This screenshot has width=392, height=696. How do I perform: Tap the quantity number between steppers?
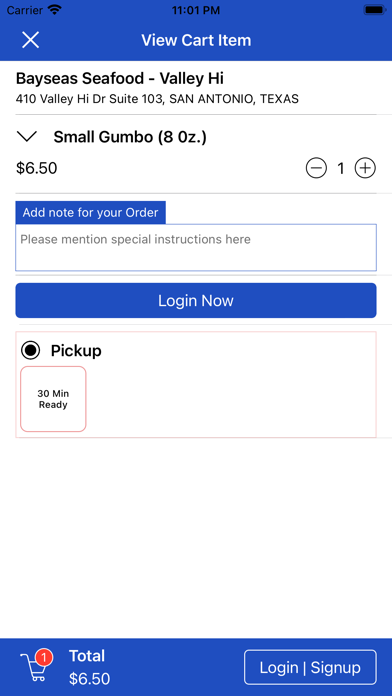341,168
